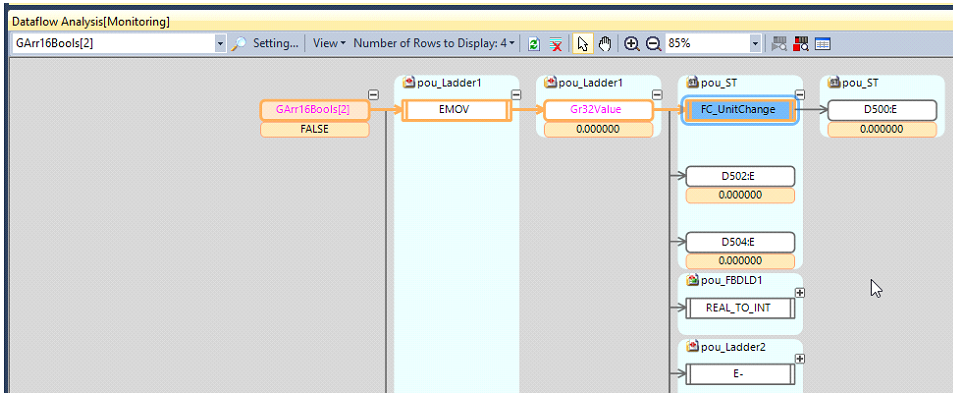This screenshot has height=397, width=953.
Task: Collapse the EMOV block group
Action: [516, 94]
